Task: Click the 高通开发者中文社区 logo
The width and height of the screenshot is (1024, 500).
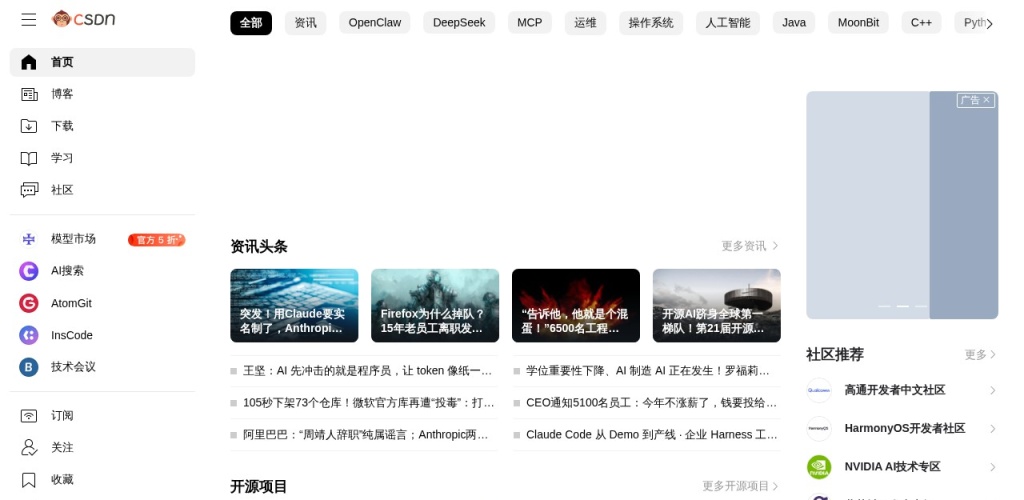Action: pos(819,390)
